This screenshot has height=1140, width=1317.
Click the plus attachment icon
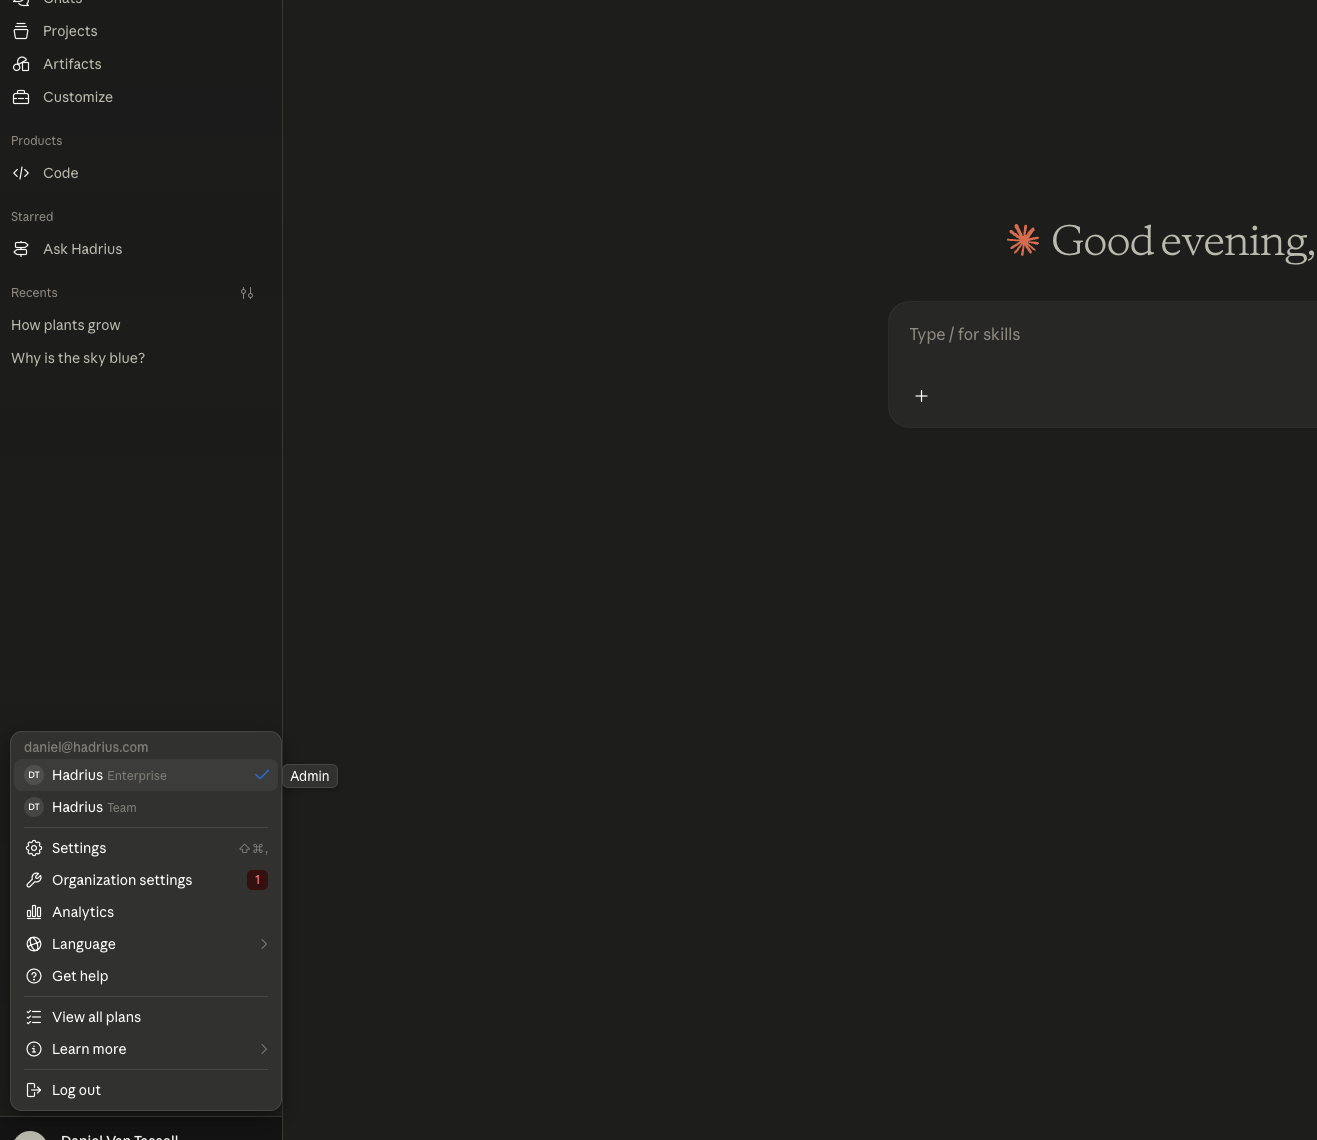click(x=921, y=396)
